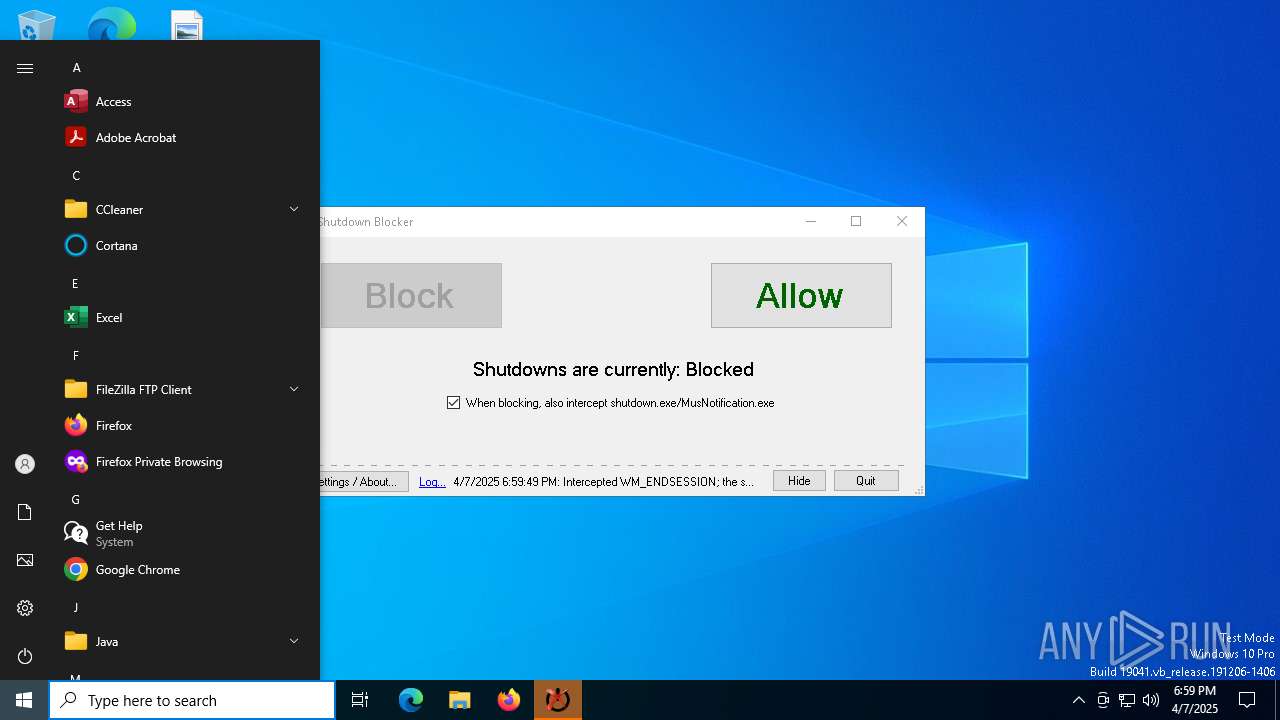1280x720 pixels.
Task: Select the Microsoft Edge desktop icon
Action: click(x=111, y=25)
